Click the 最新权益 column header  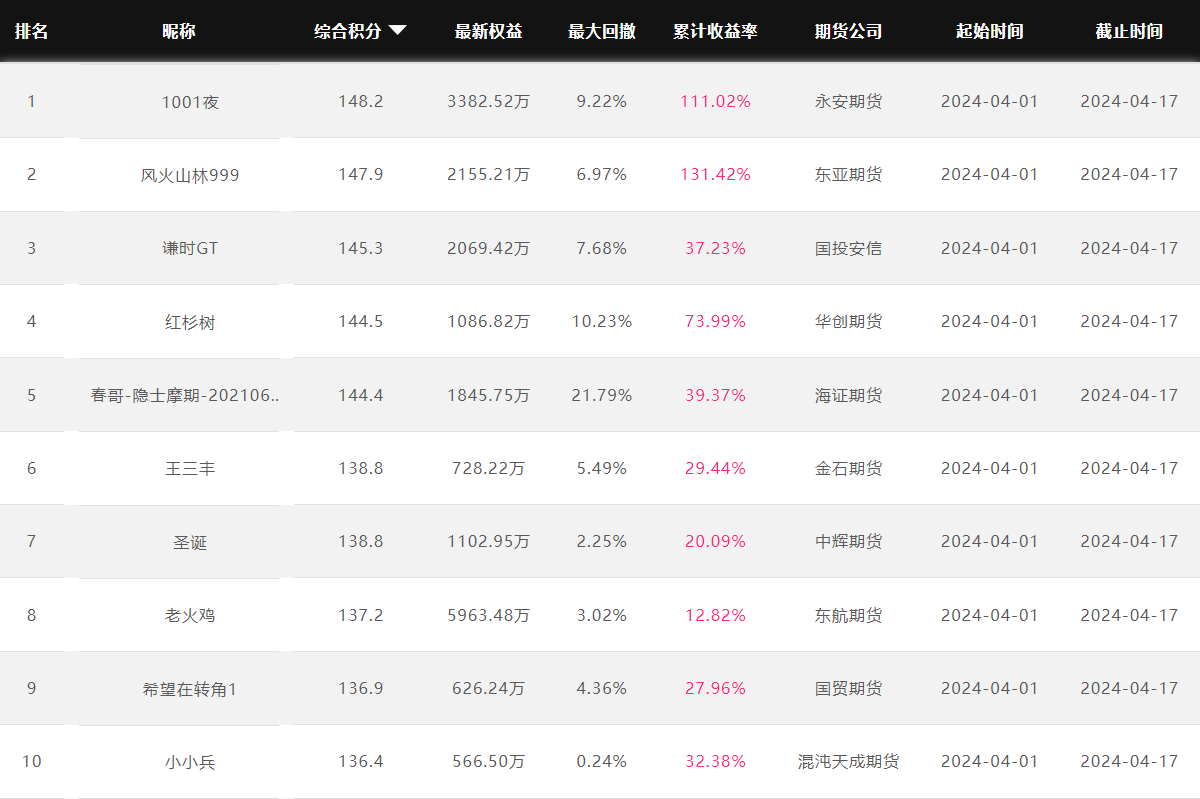[x=488, y=31]
